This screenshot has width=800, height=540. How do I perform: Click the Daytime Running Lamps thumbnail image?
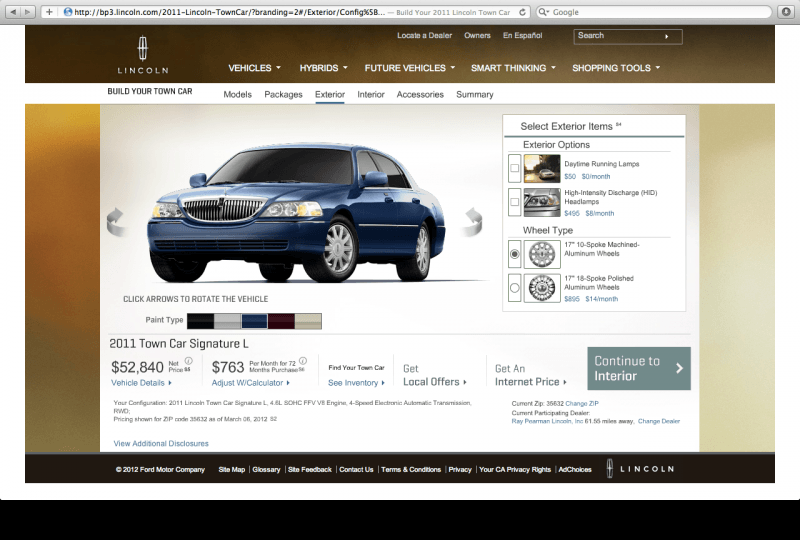(542, 168)
